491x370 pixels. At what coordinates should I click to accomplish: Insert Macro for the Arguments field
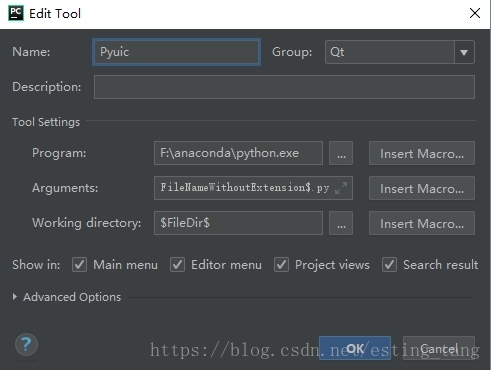pos(422,188)
